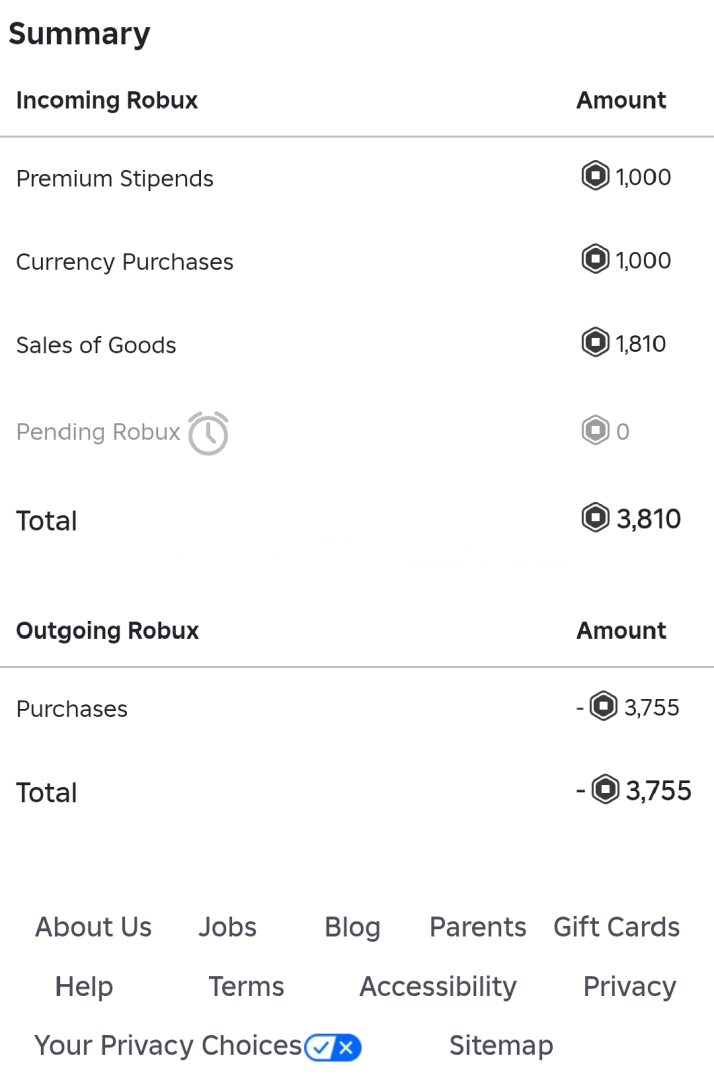Click the Robux icon in Sales of Goods row
The width and height of the screenshot is (714, 1080).
coord(595,343)
